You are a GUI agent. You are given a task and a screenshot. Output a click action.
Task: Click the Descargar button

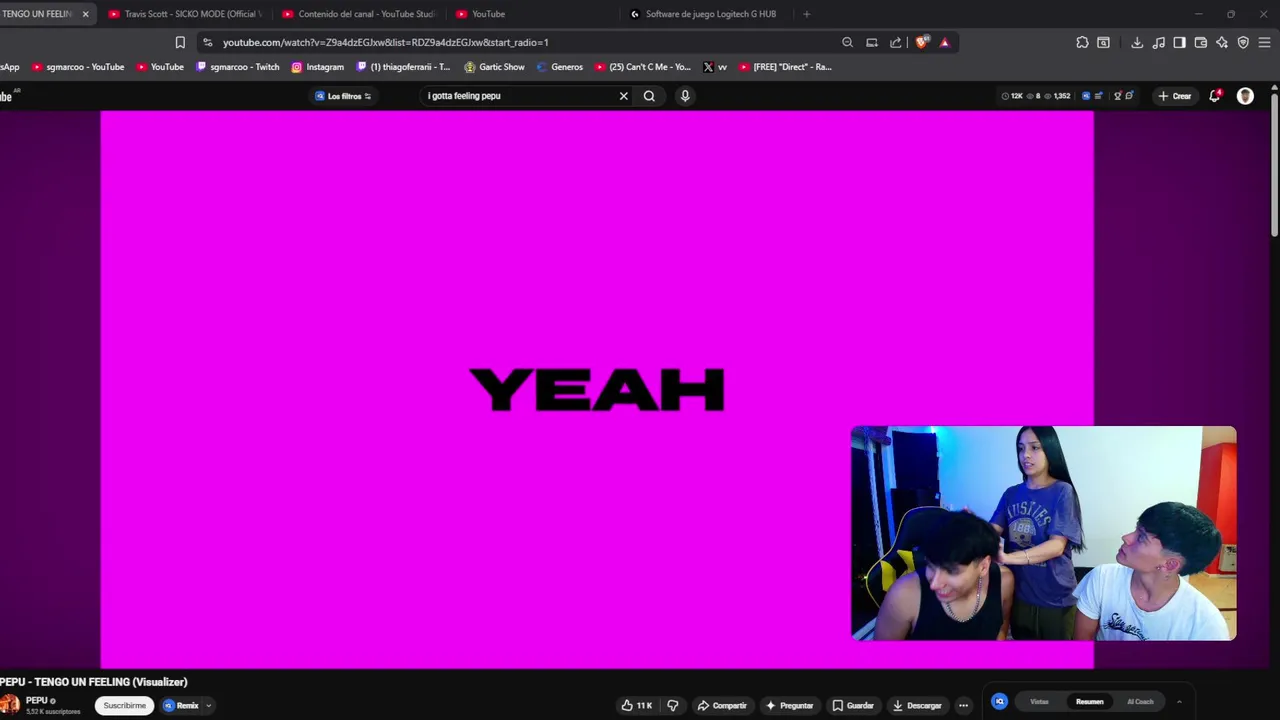(x=916, y=706)
